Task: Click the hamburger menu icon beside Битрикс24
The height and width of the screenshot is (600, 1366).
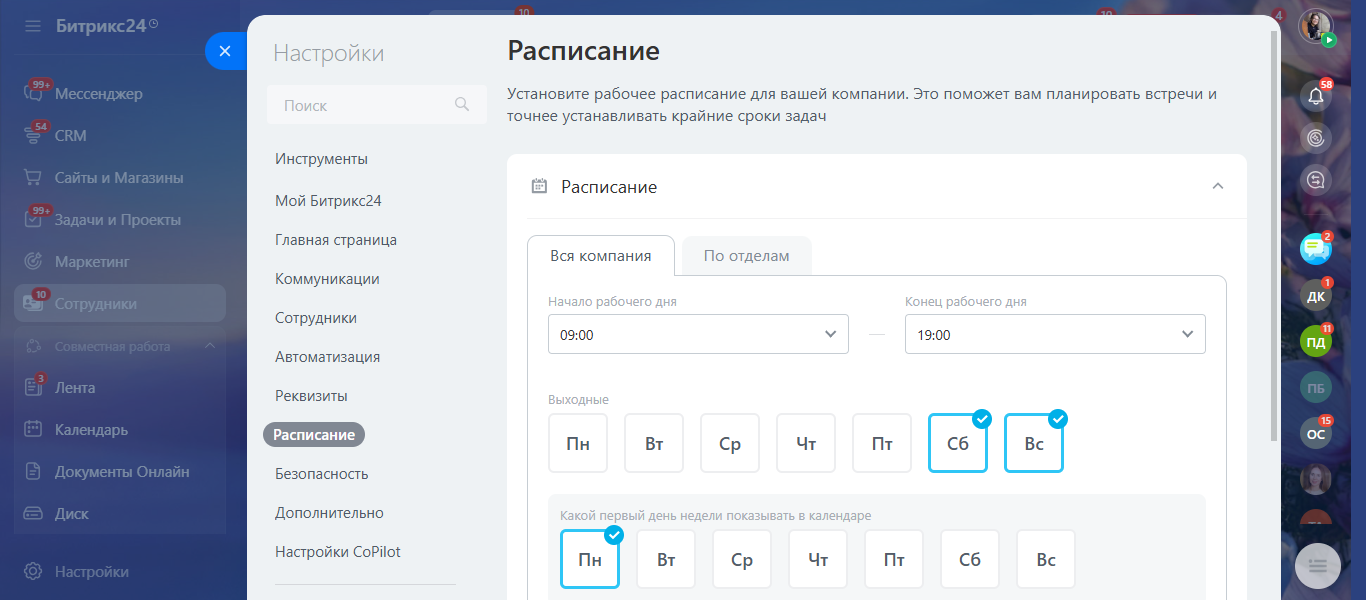Action: (x=33, y=26)
